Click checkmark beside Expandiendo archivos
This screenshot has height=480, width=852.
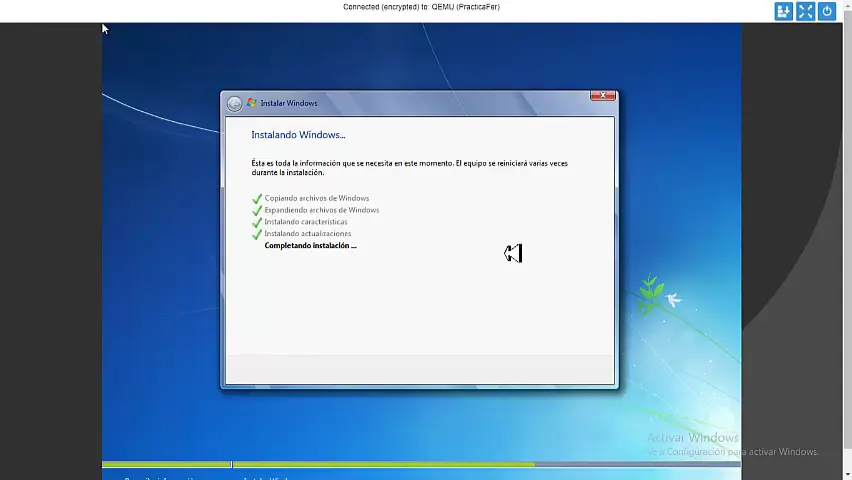click(257, 211)
